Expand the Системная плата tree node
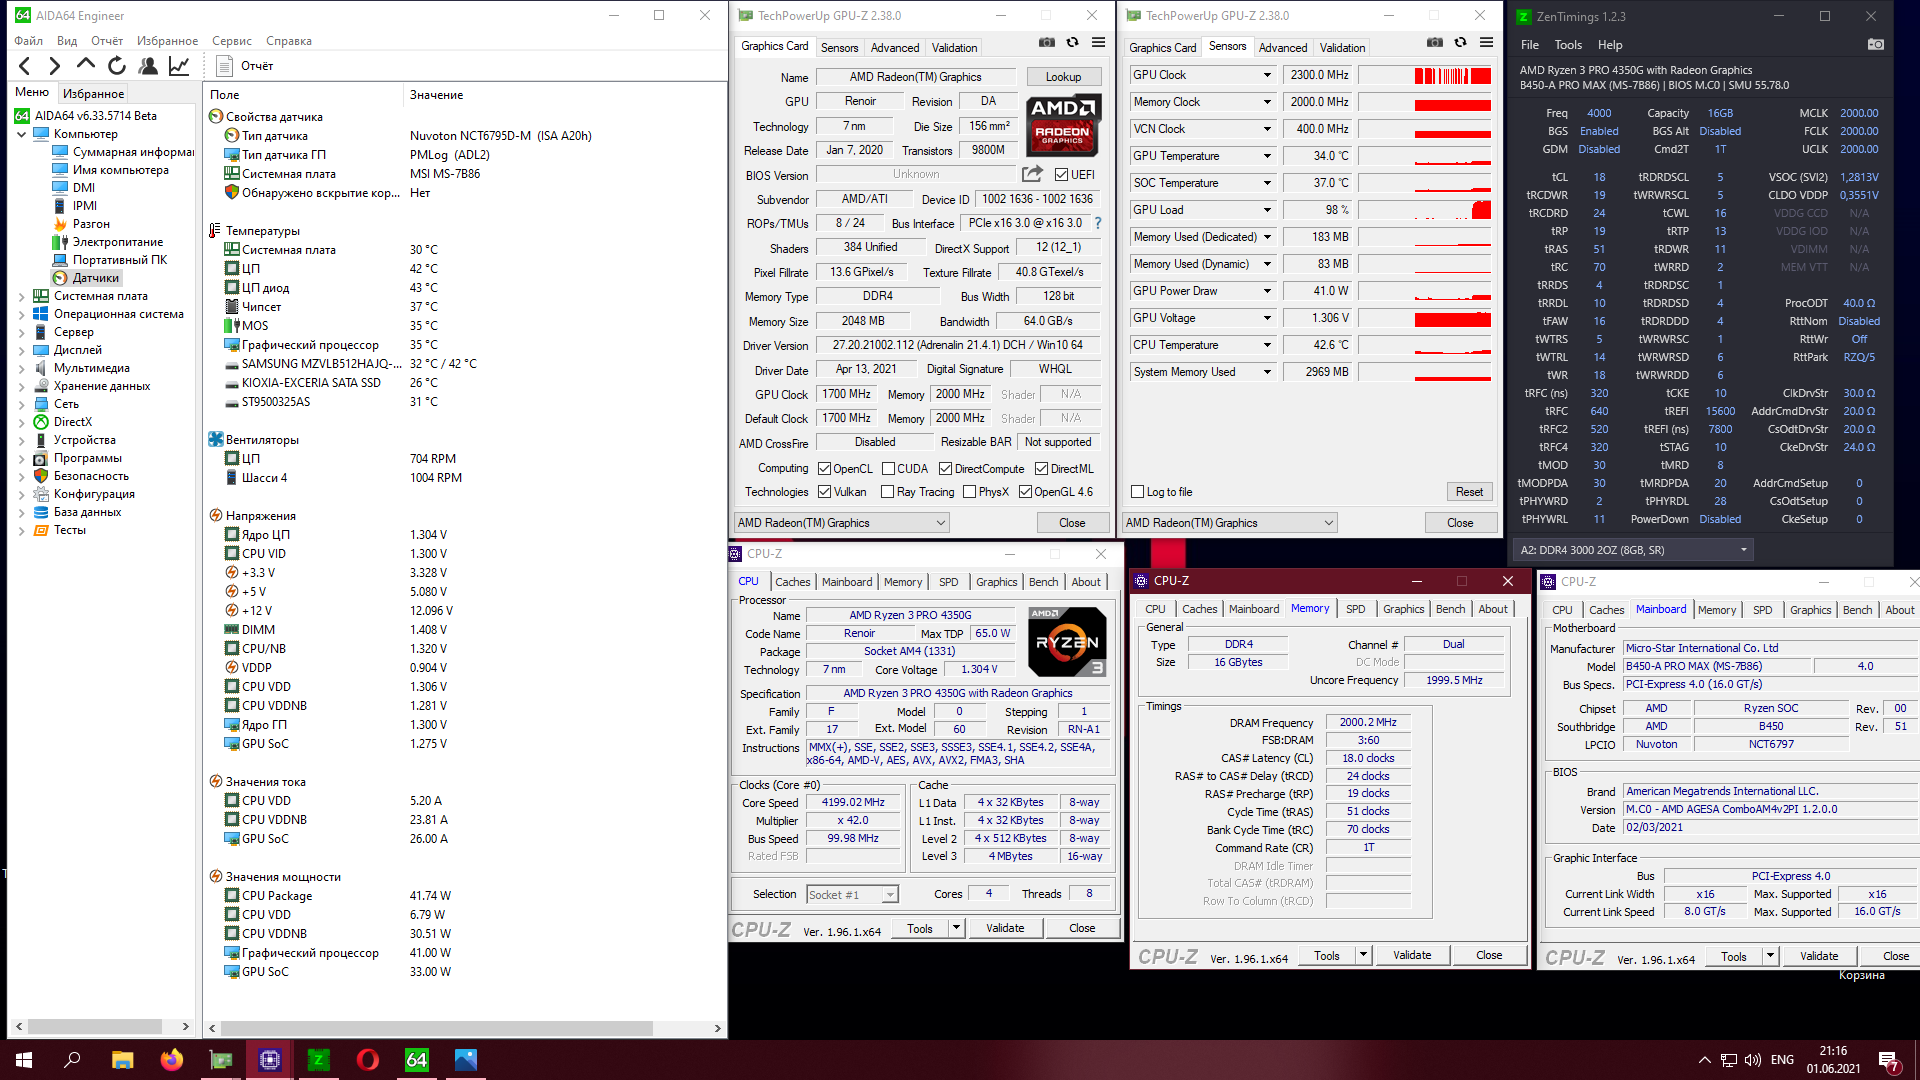 click(x=22, y=296)
